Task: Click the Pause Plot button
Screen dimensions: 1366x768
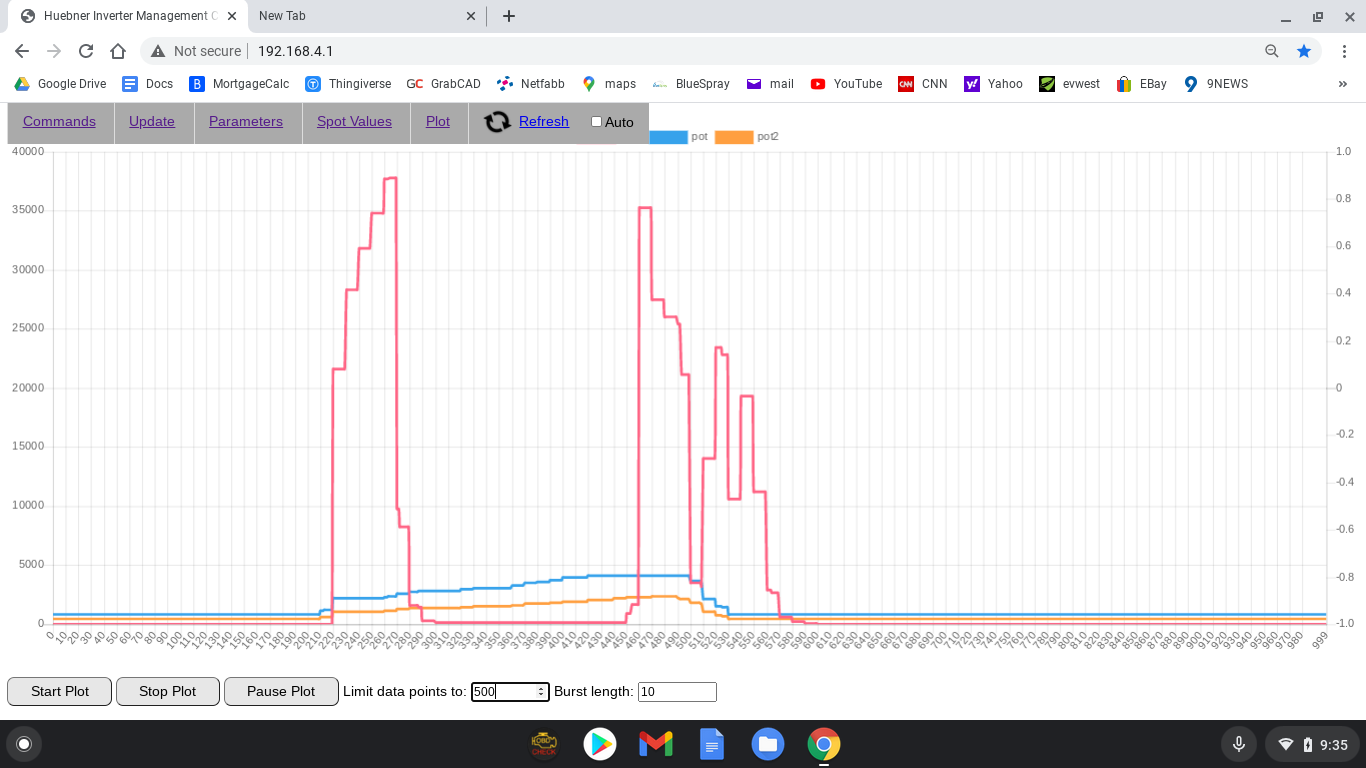Action: point(281,691)
